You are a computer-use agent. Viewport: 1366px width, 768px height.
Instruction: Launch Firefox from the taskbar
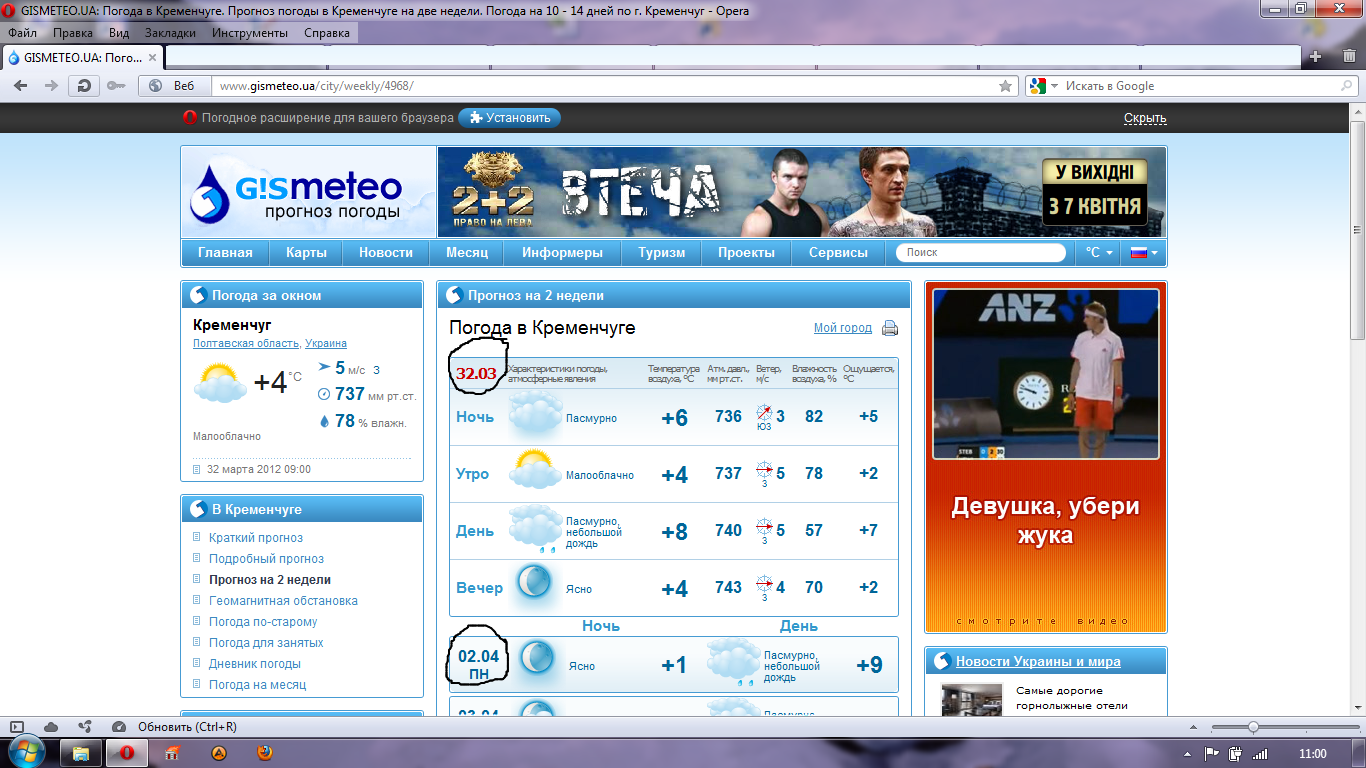264,753
